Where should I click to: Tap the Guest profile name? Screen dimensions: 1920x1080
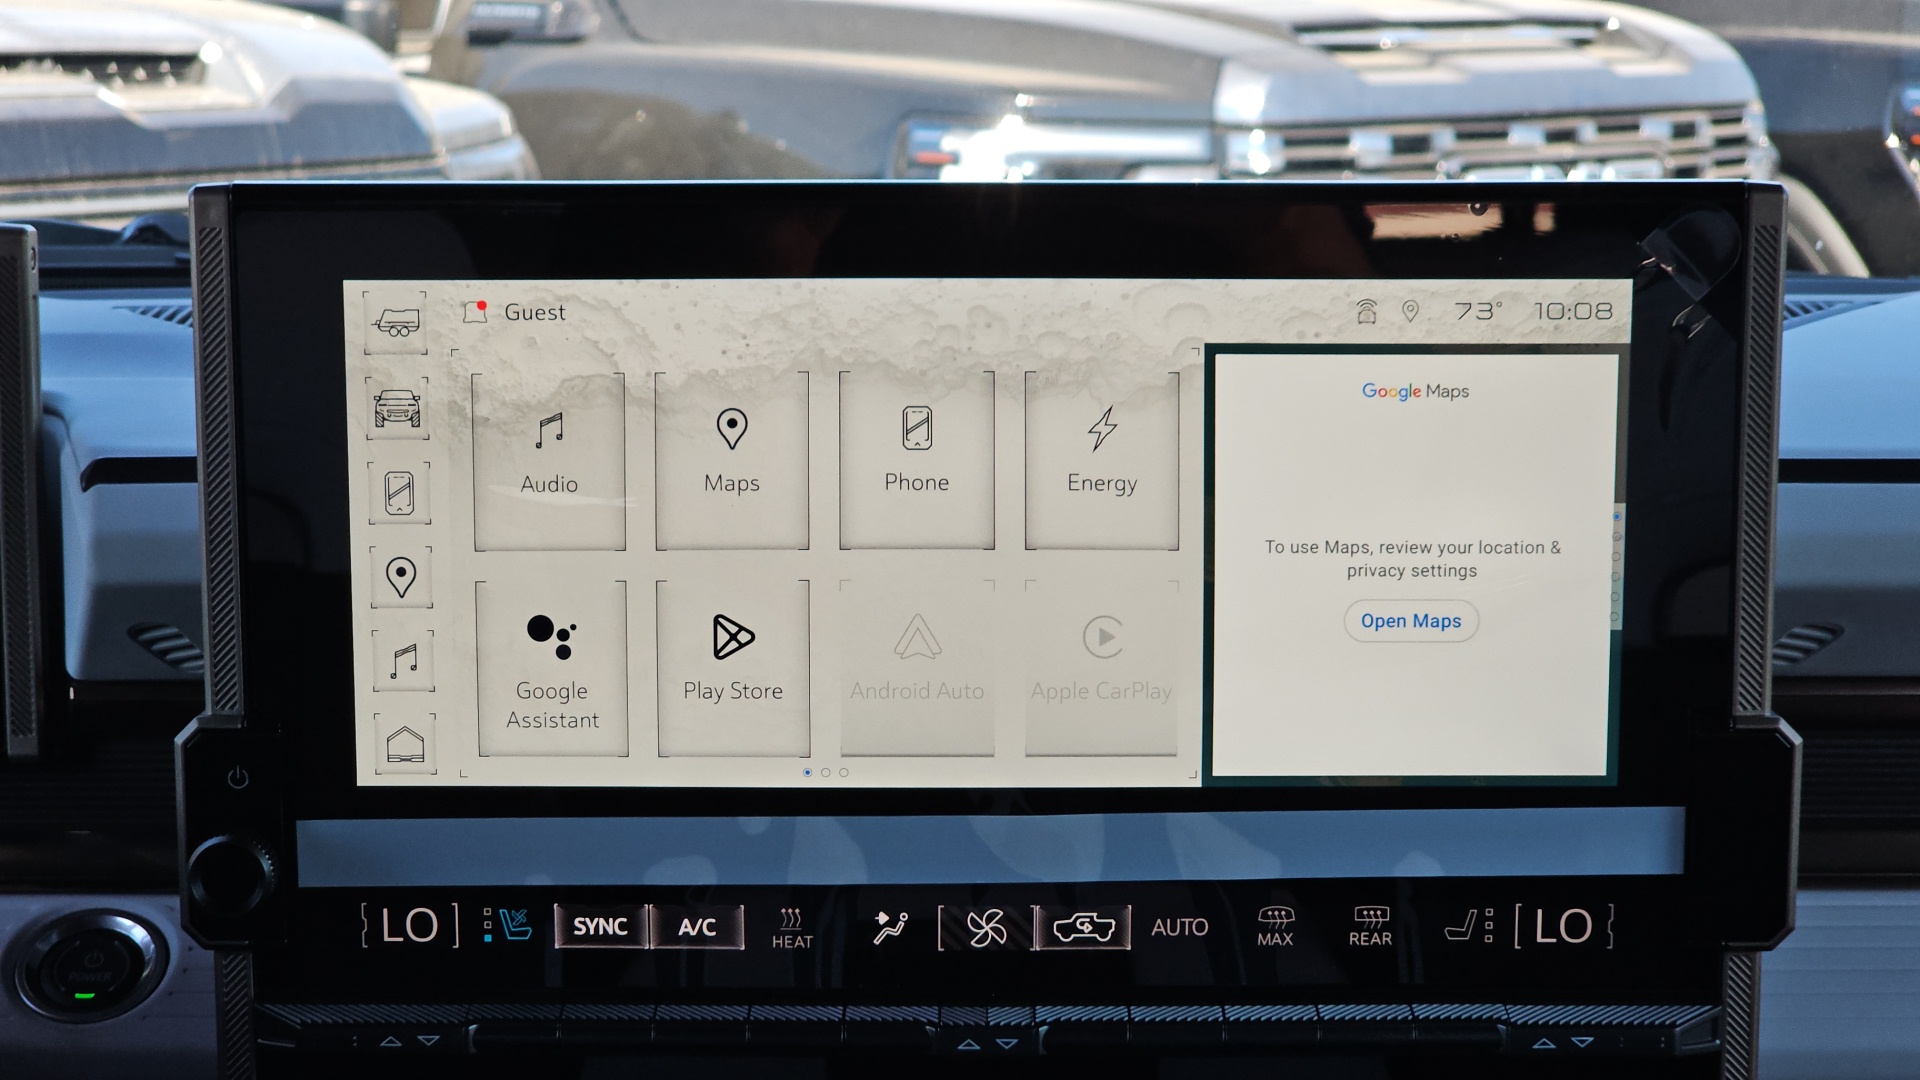(535, 312)
